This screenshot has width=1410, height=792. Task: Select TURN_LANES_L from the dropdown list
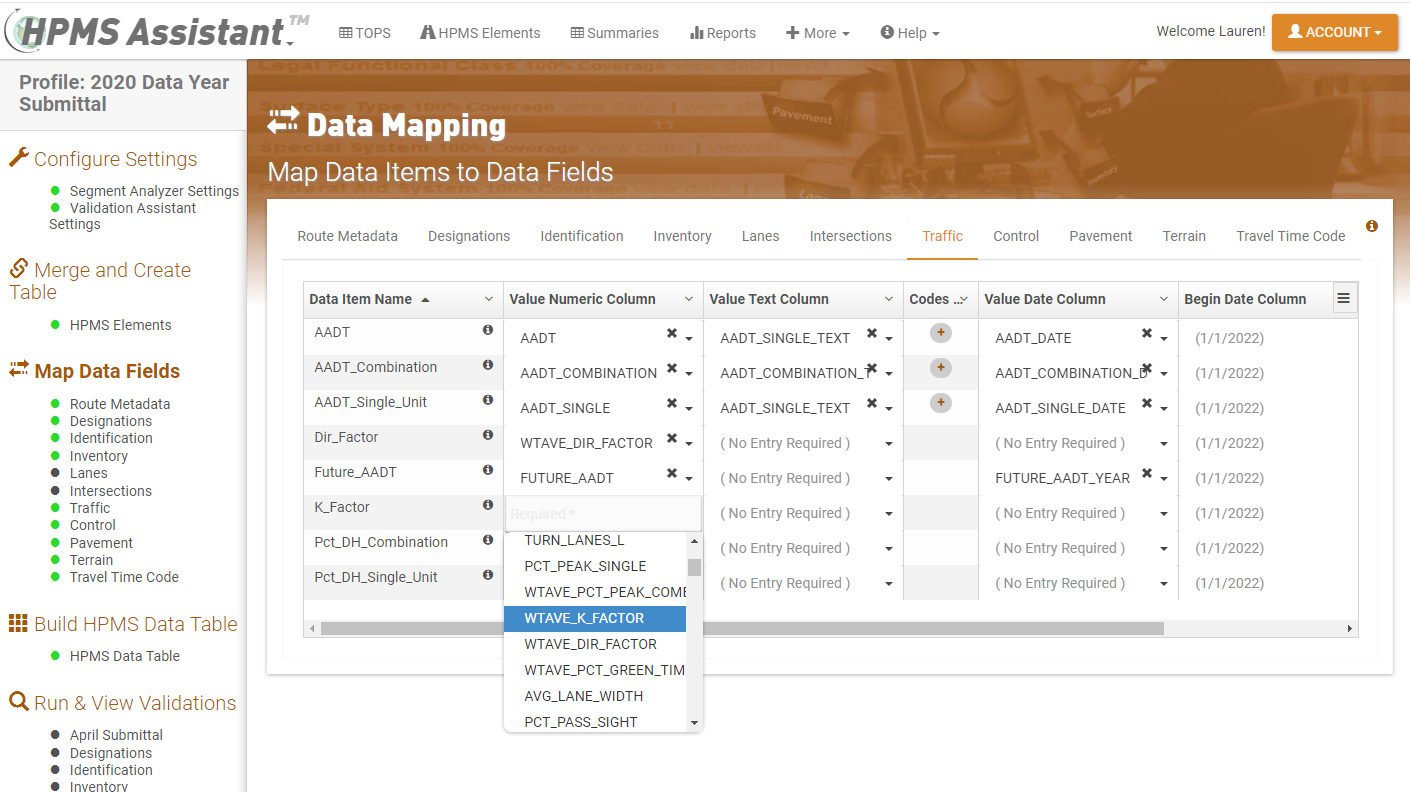pyautogui.click(x=595, y=540)
